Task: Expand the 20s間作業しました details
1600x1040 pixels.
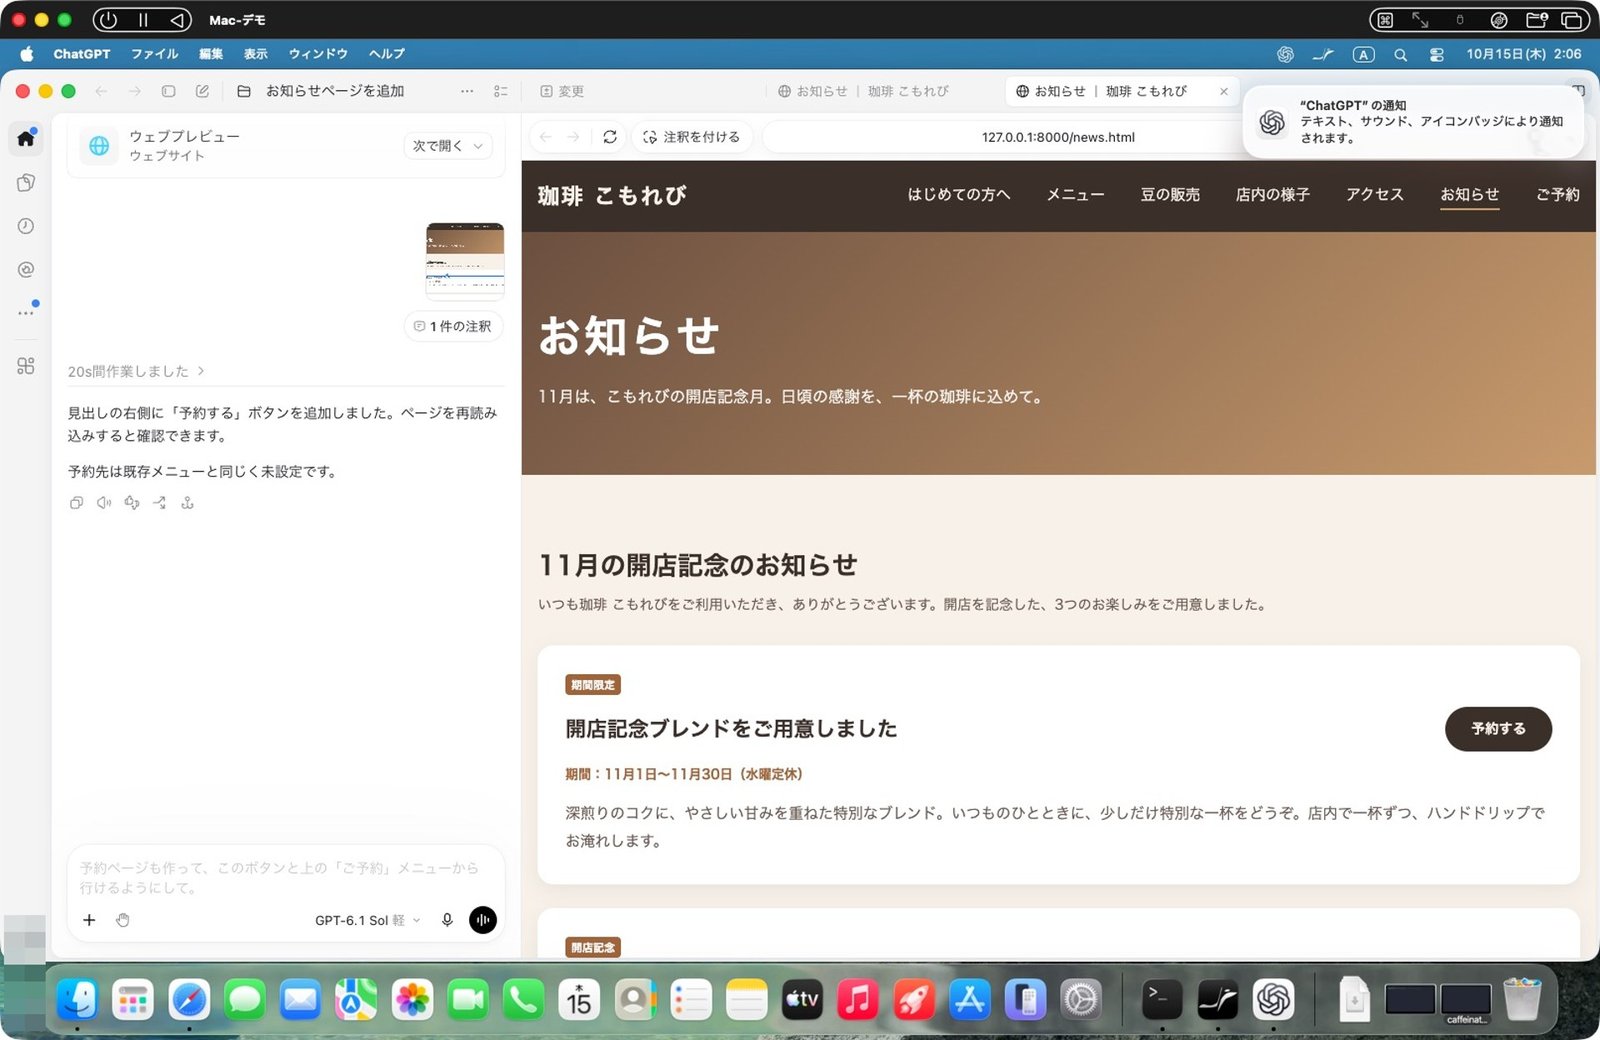Action: point(136,371)
